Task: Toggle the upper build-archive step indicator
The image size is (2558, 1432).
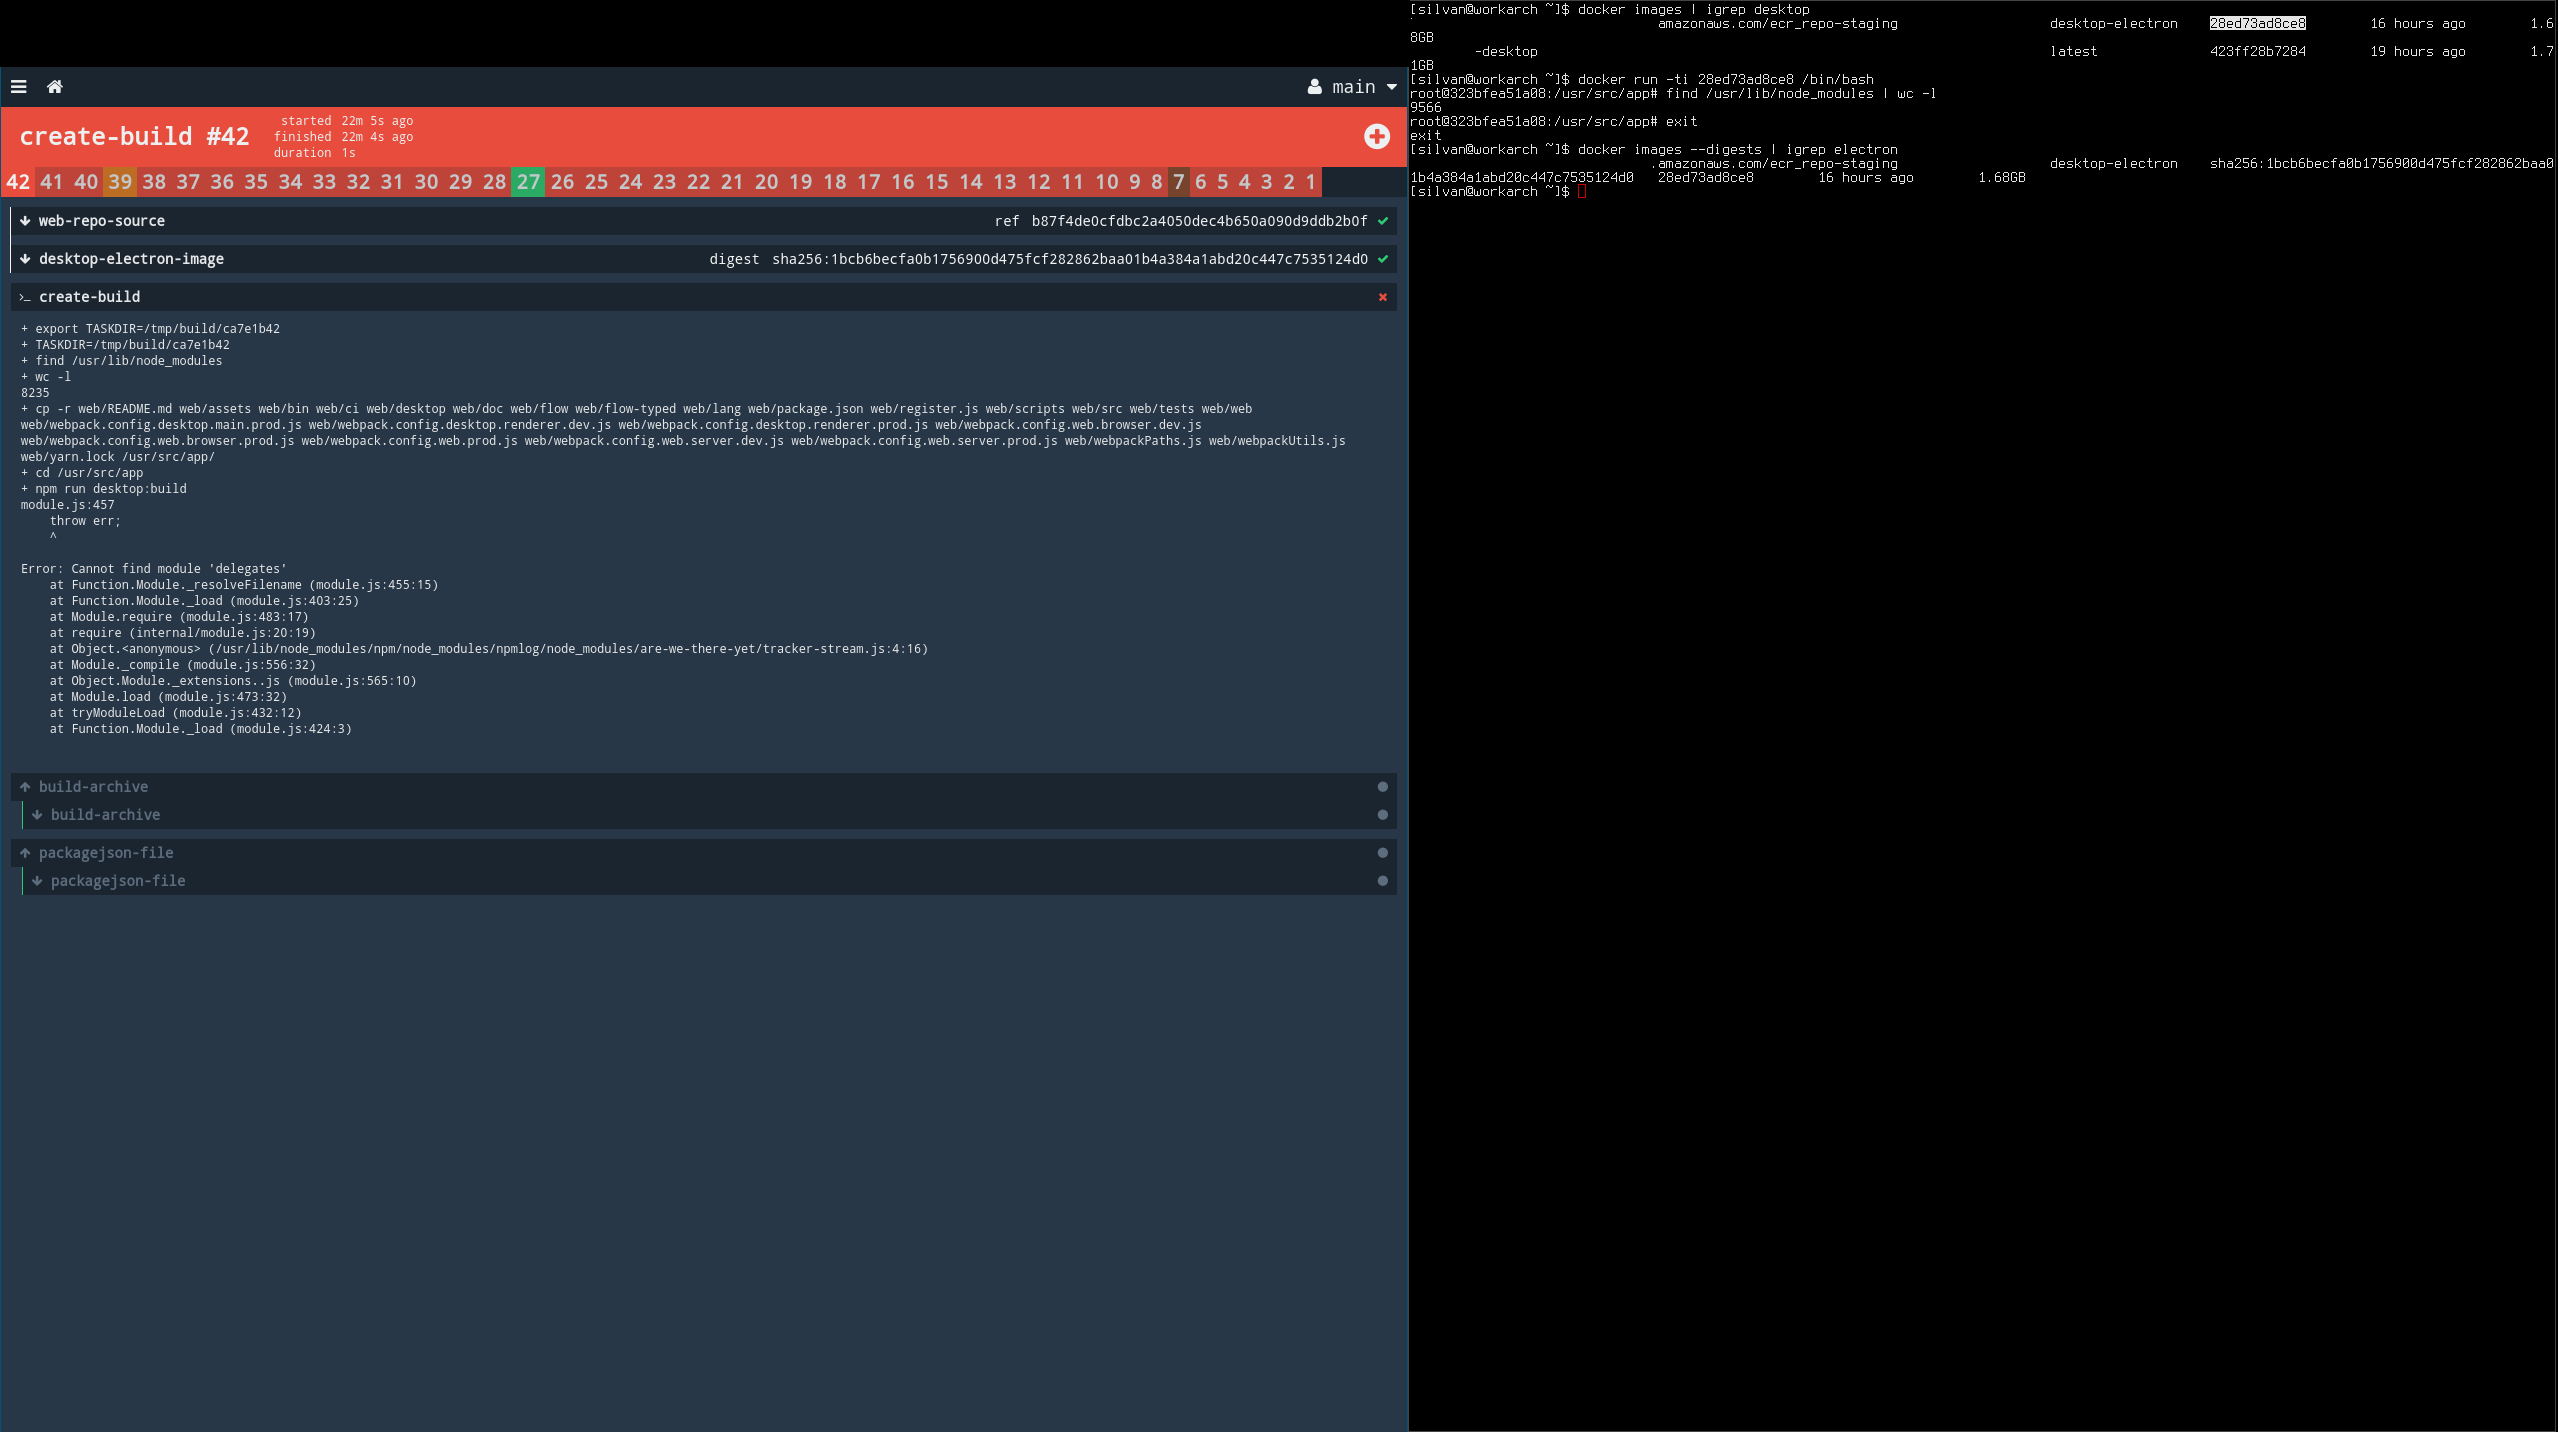Action: coord(1383,787)
